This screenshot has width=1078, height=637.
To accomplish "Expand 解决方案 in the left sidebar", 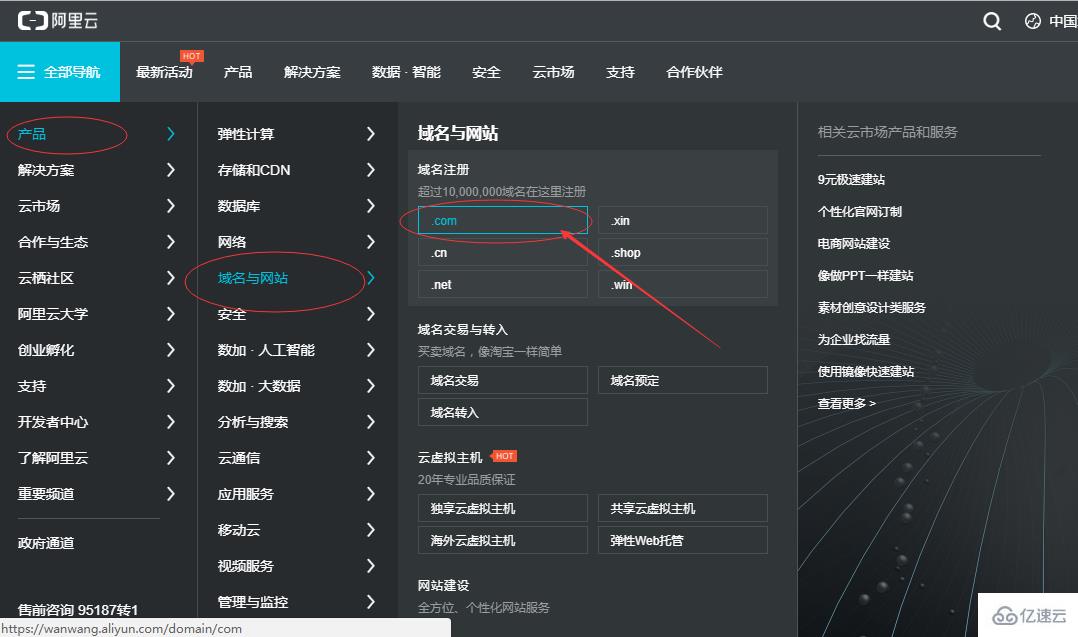I will pos(45,169).
